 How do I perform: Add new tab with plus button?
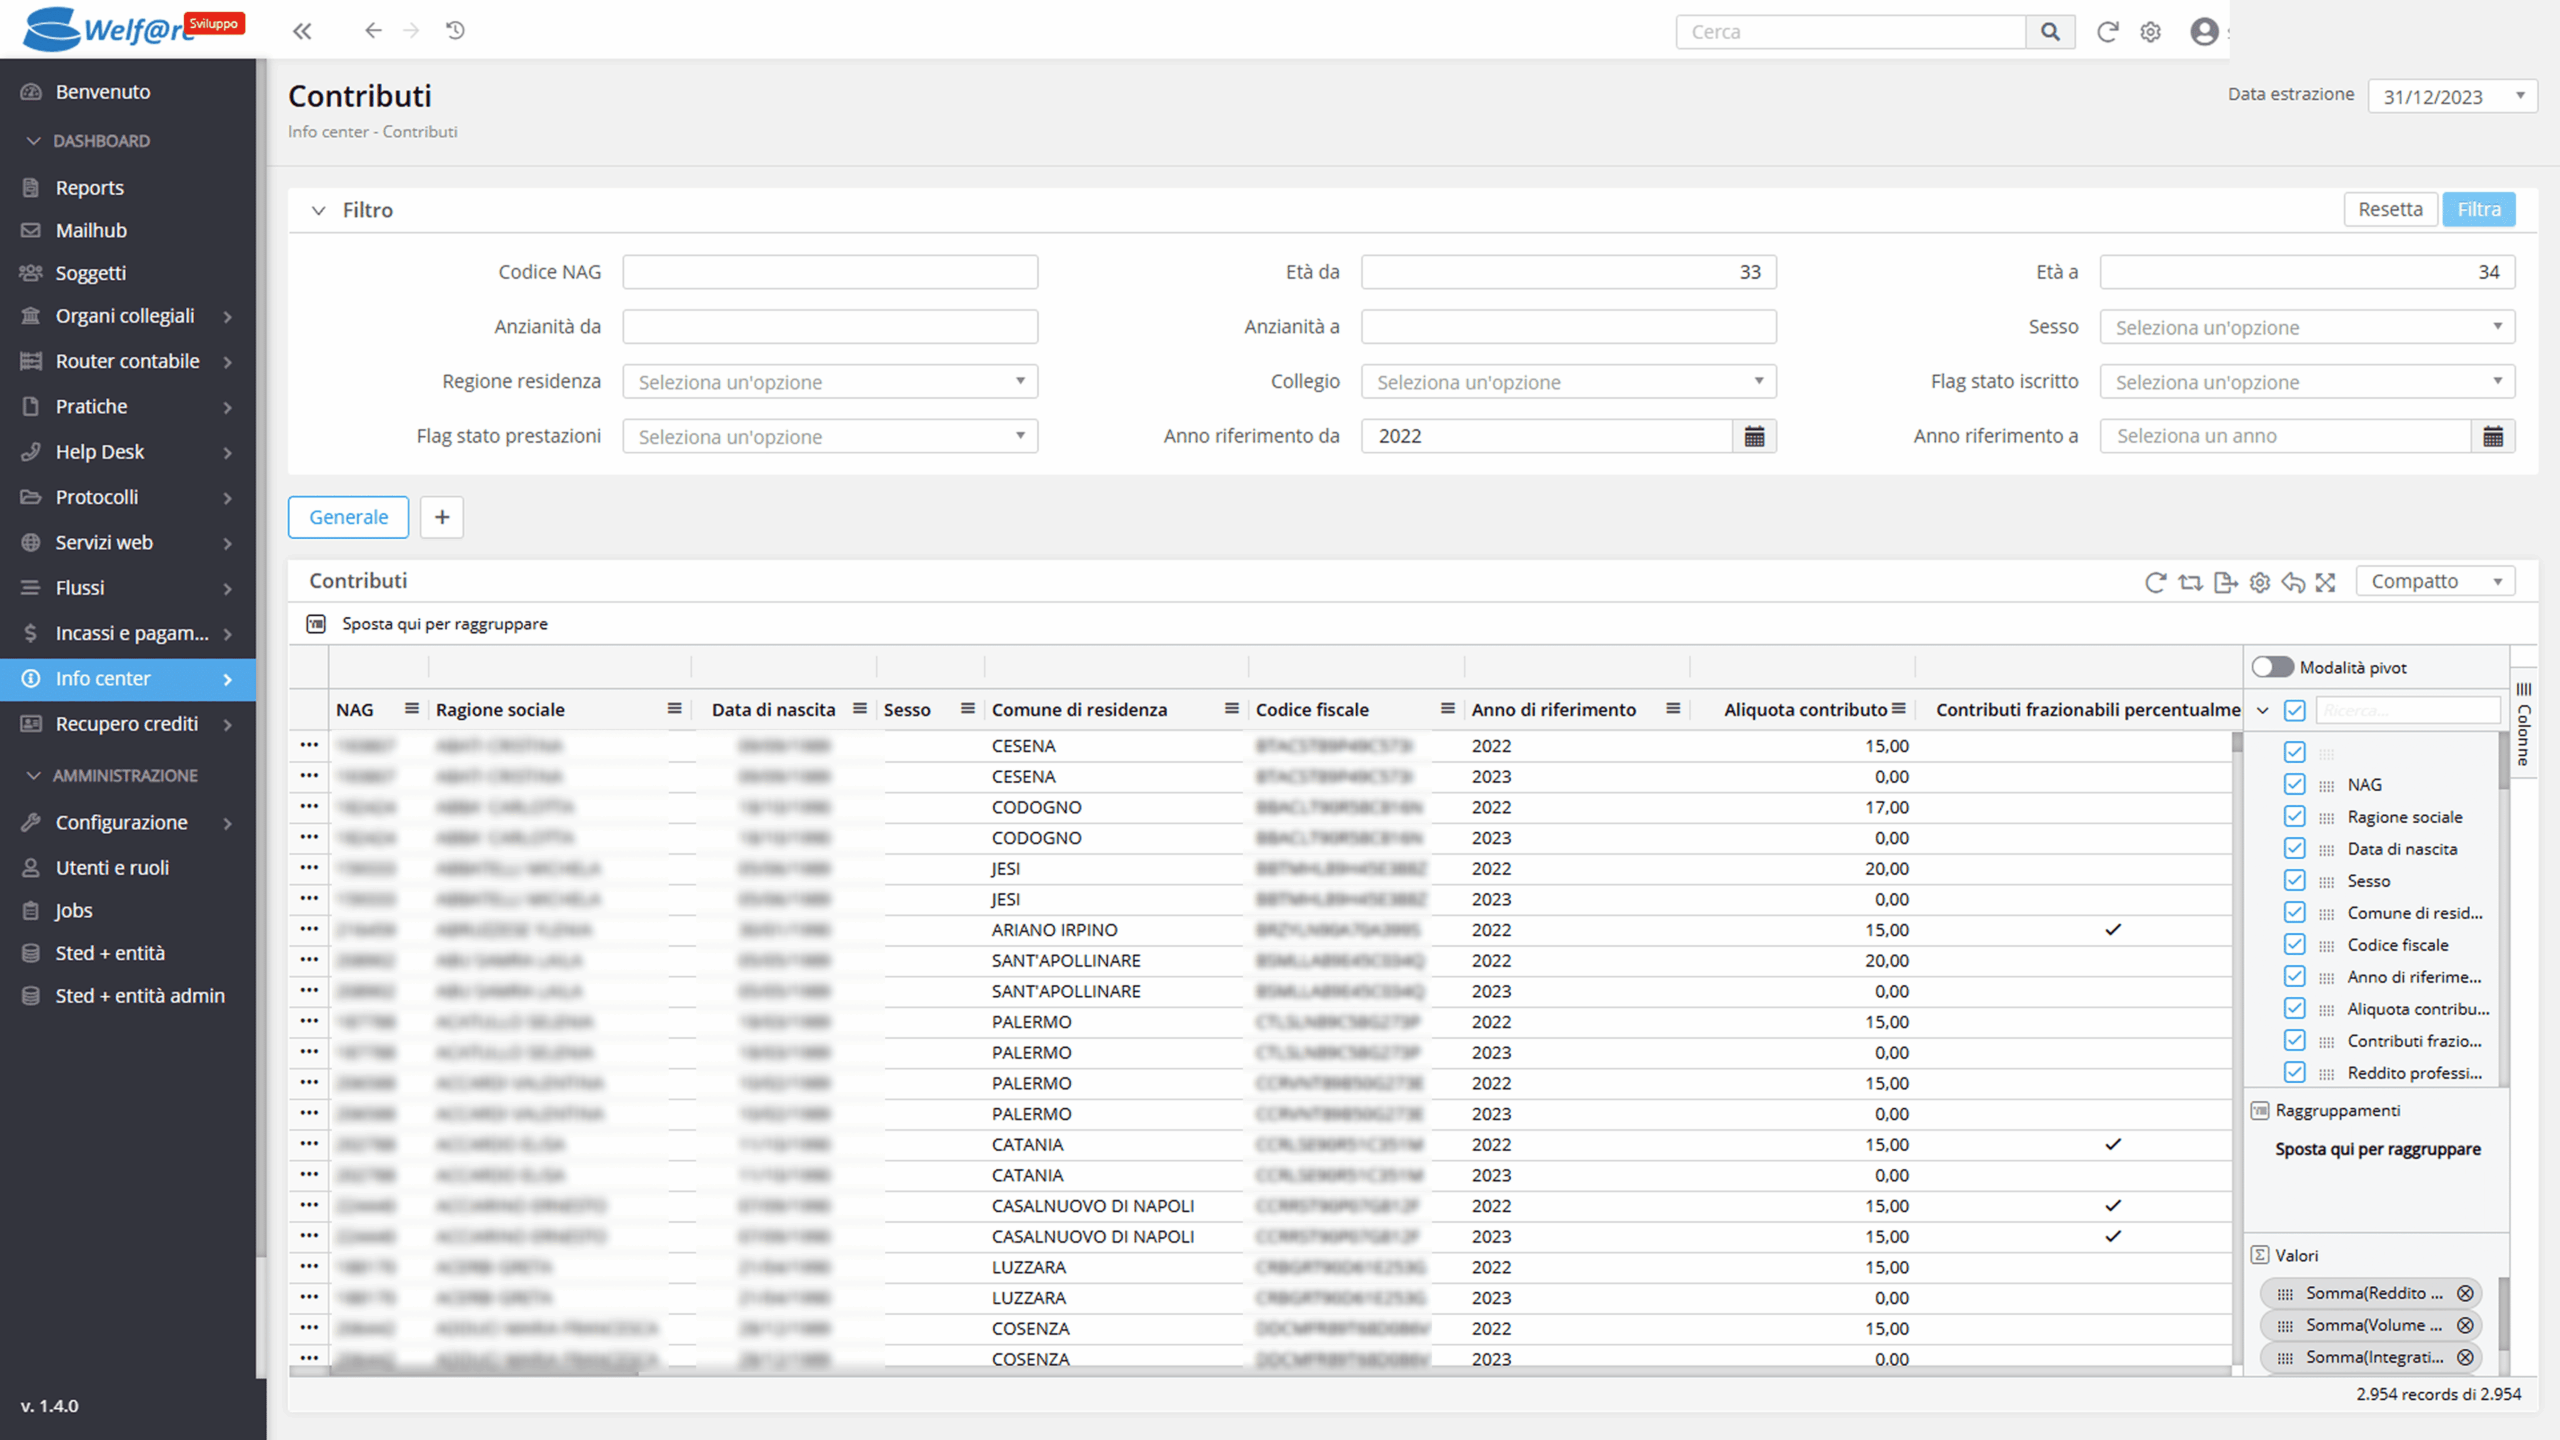tap(442, 517)
